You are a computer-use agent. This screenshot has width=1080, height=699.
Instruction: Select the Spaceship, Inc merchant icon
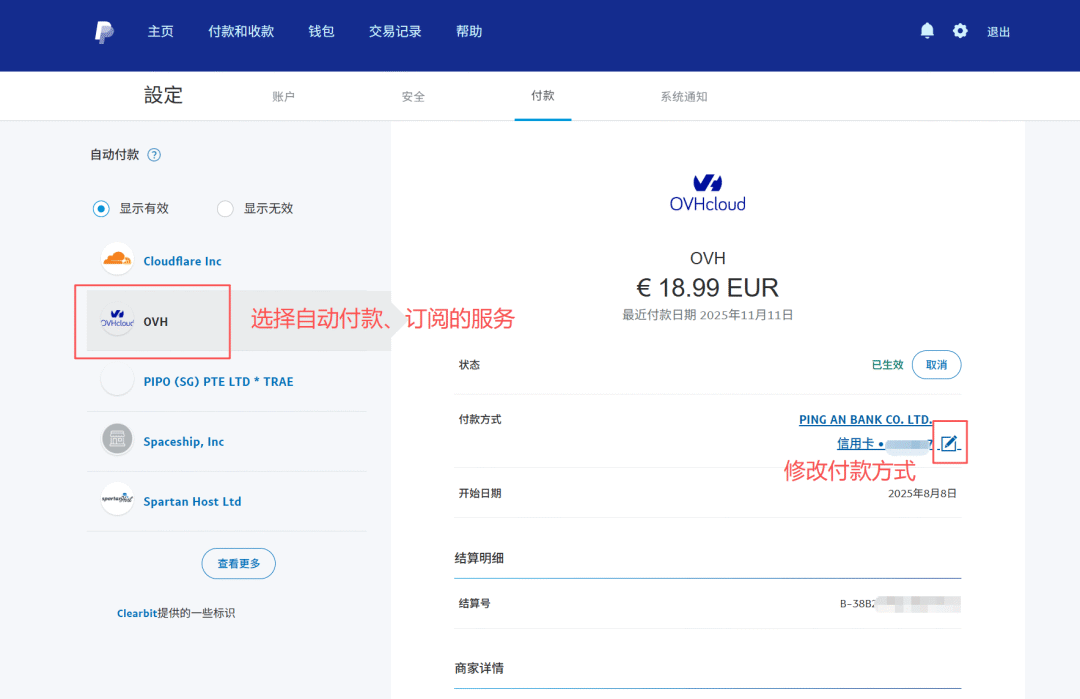point(117,440)
